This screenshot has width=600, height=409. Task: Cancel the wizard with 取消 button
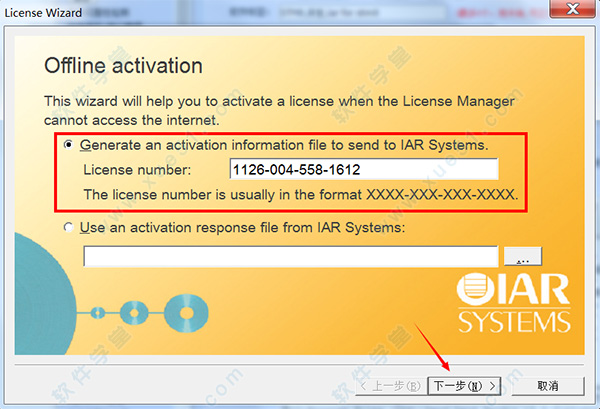click(x=548, y=386)
